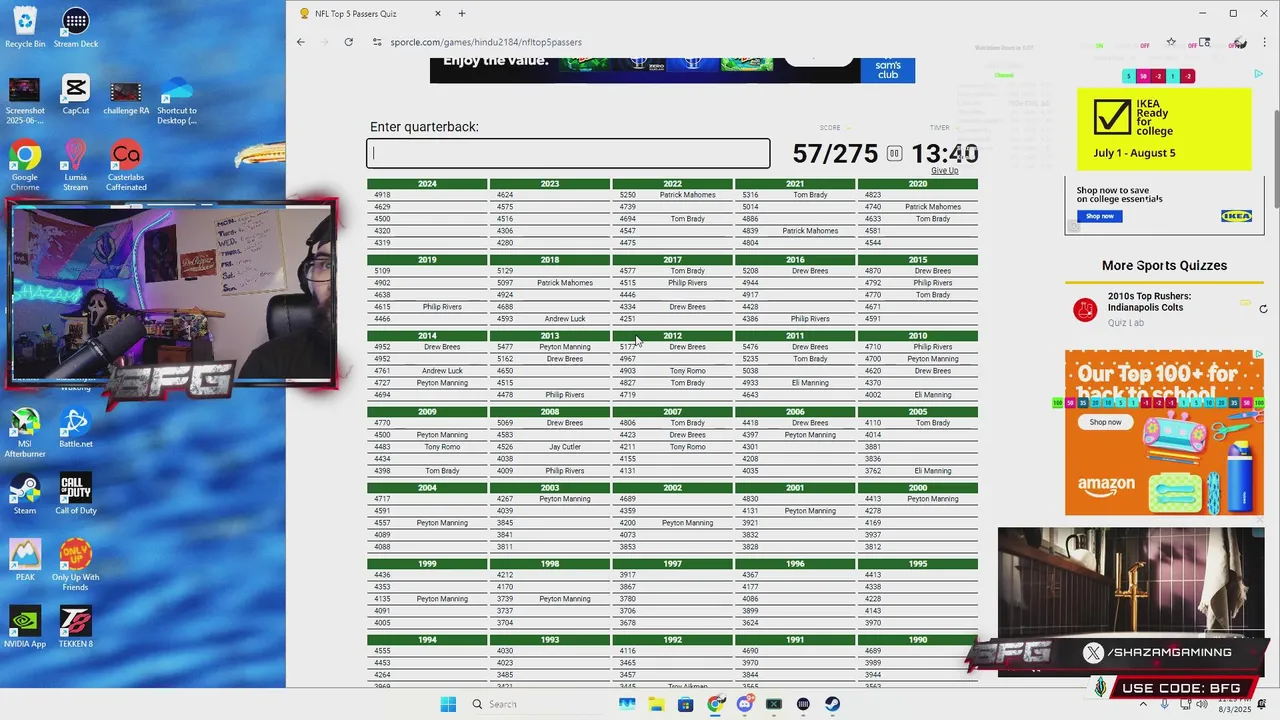Click the Chrome address bar URL
The width and height of the screenshot is (1280, 720).
[486, 42]
